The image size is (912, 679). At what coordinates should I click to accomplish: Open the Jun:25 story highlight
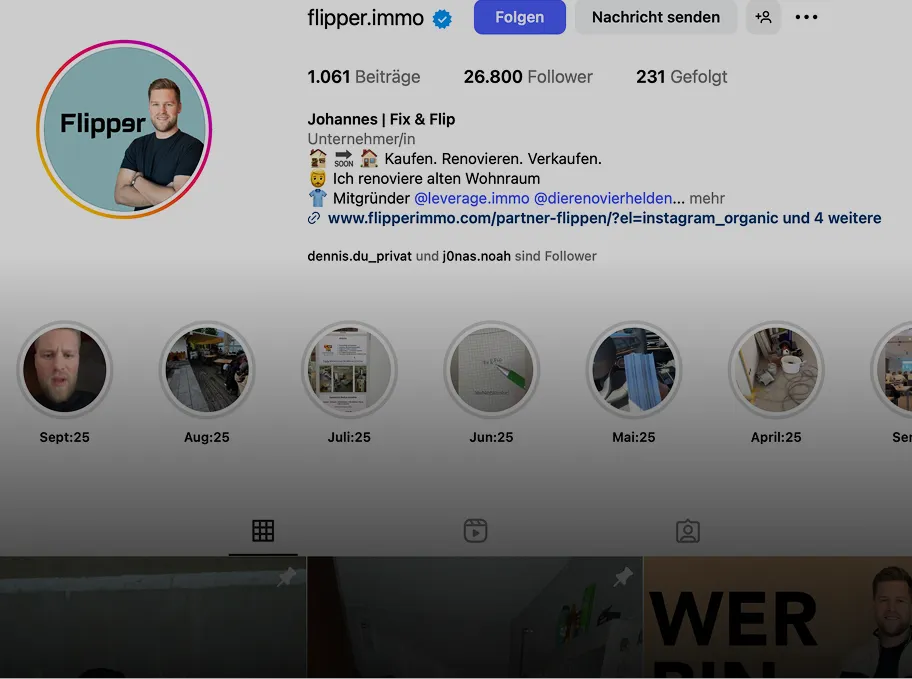coord(491,369)
